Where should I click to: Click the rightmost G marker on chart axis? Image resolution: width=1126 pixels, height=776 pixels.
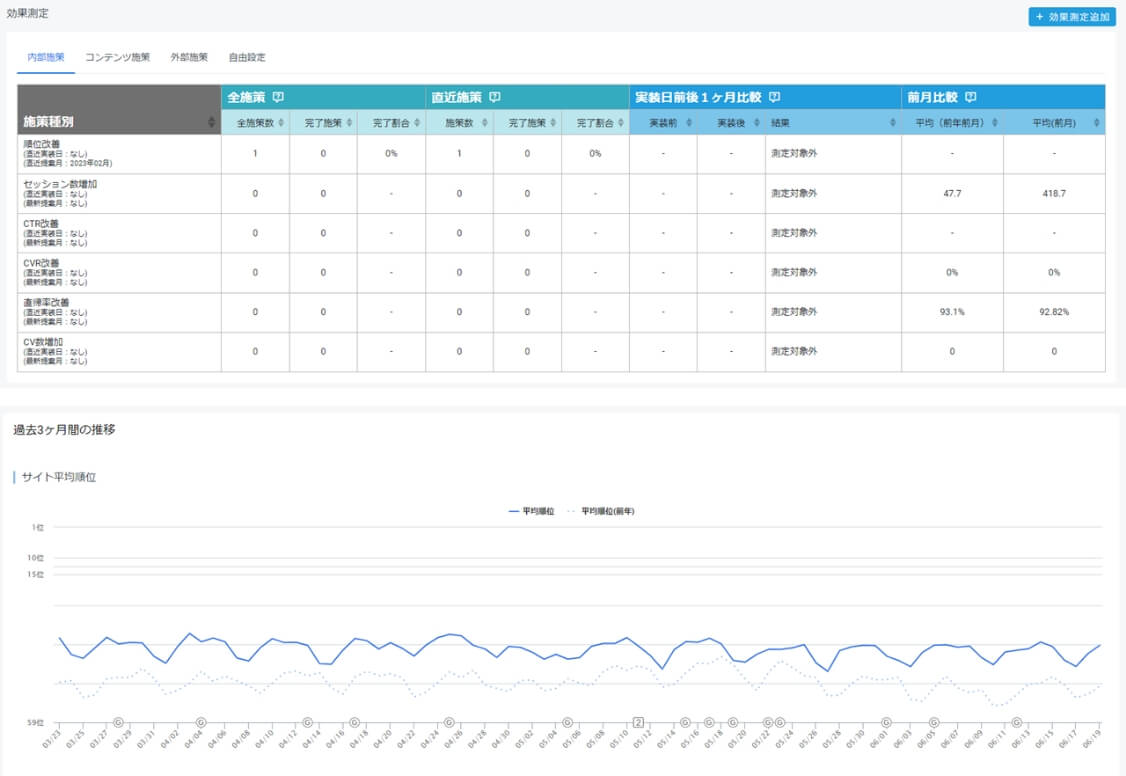tap(1017, 722)
